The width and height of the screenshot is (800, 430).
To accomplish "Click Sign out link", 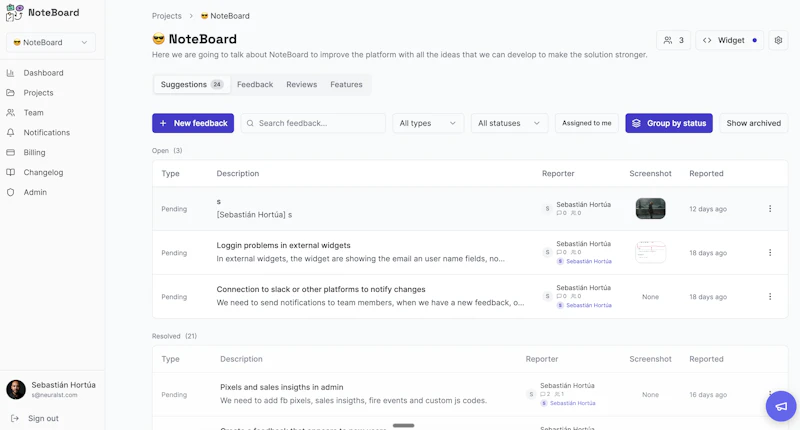I will pyautogui.click(x=43, y=418).
